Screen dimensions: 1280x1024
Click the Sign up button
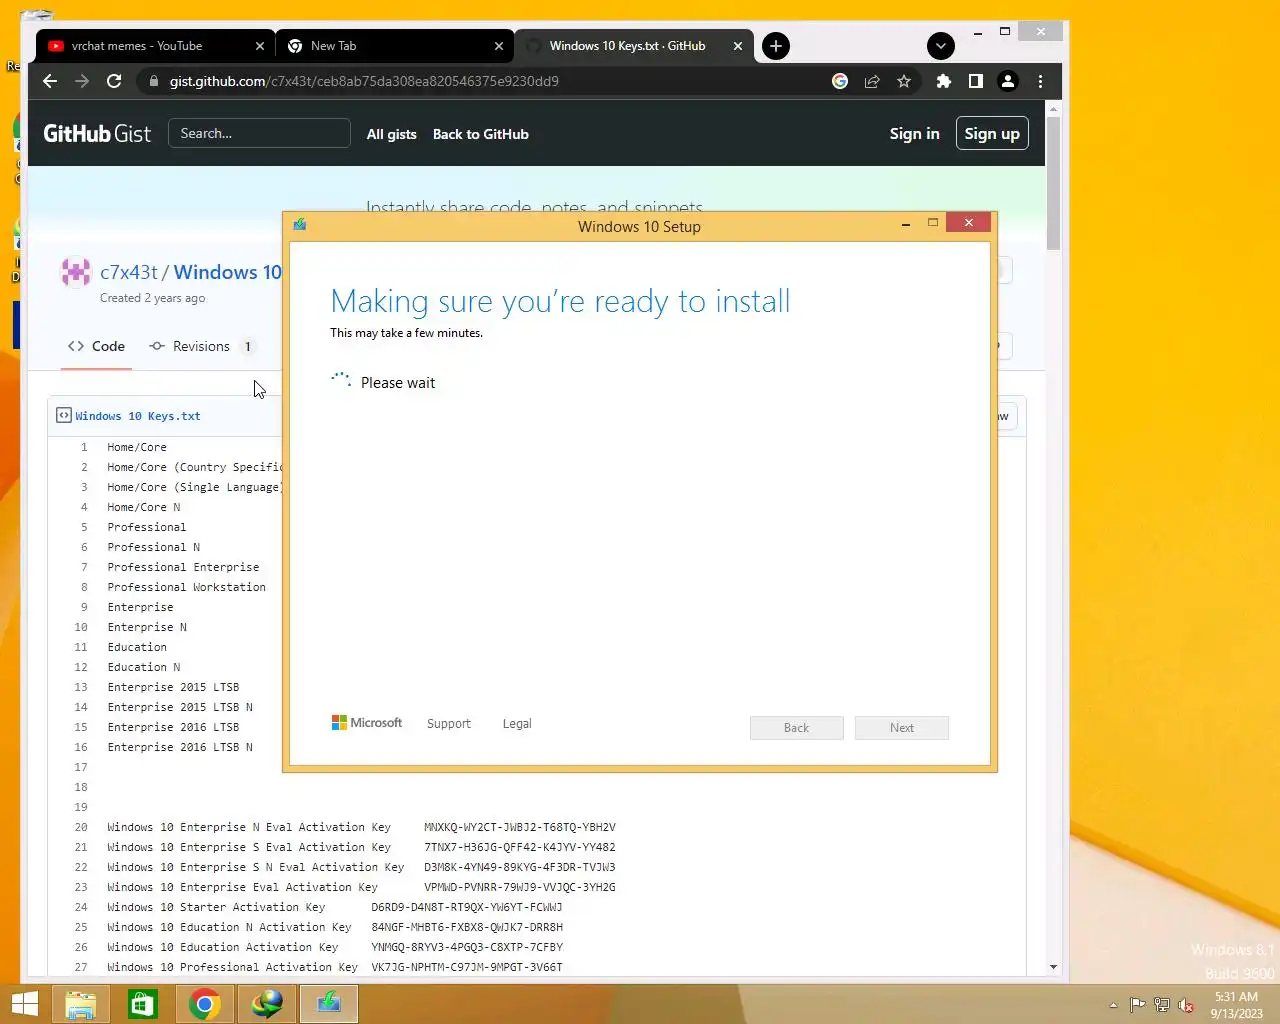click(992, 134)
